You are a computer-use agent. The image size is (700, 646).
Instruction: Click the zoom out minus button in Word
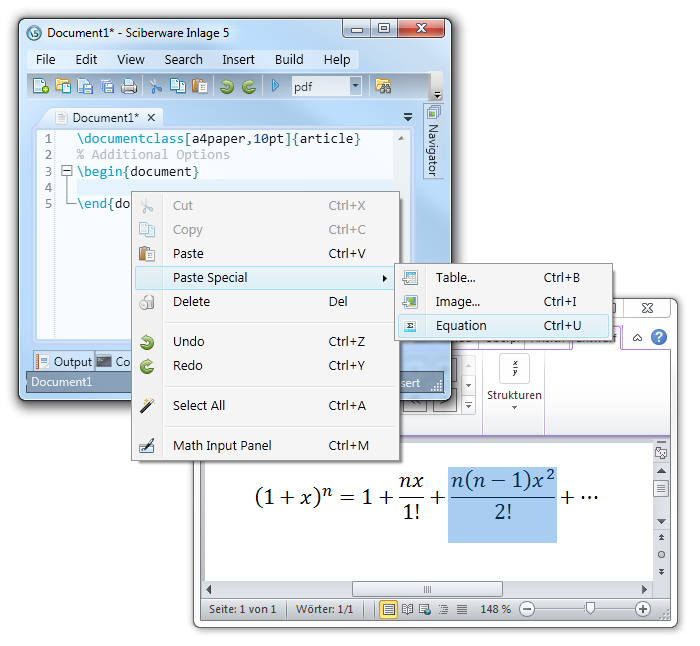(x=527, y=609)
